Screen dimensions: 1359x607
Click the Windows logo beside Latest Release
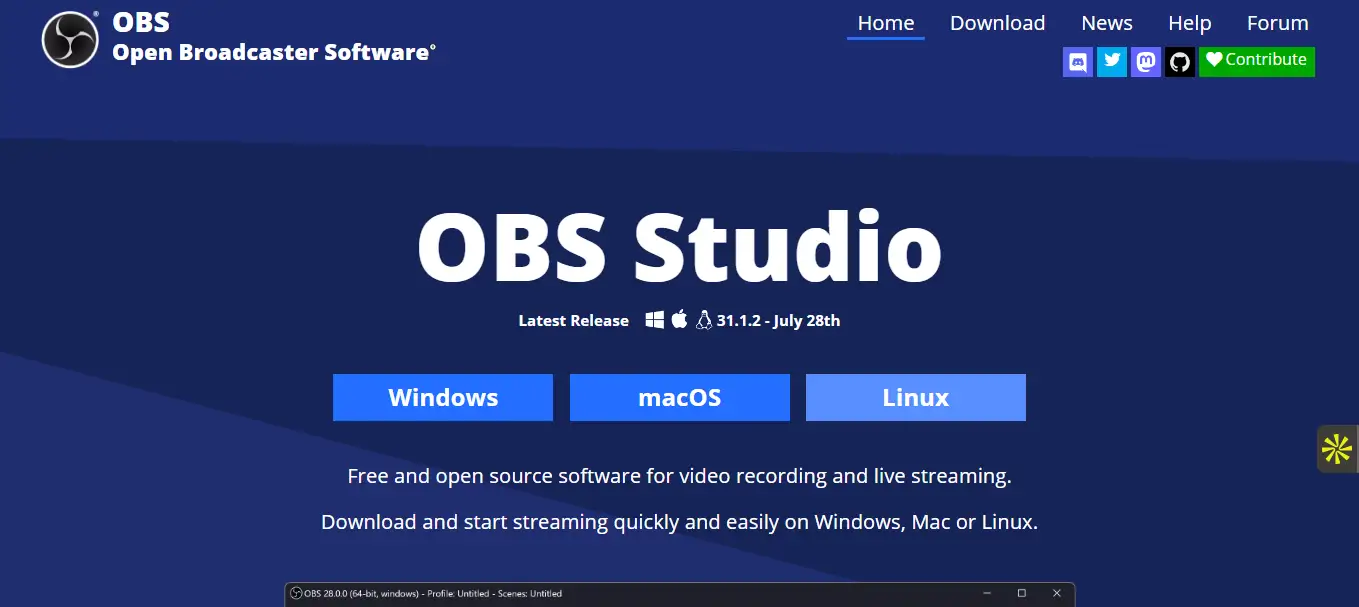pos(655,320)
